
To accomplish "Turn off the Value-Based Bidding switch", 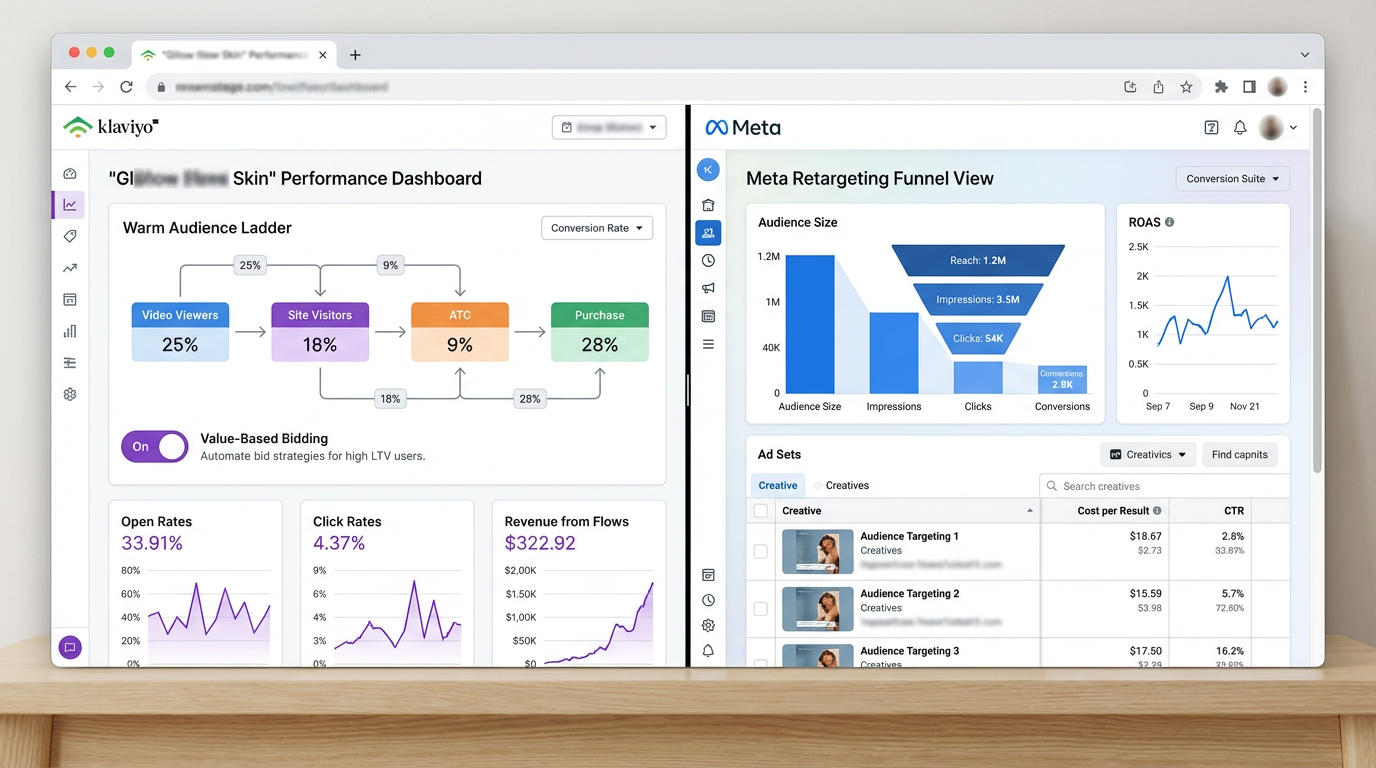I will 155,447.
